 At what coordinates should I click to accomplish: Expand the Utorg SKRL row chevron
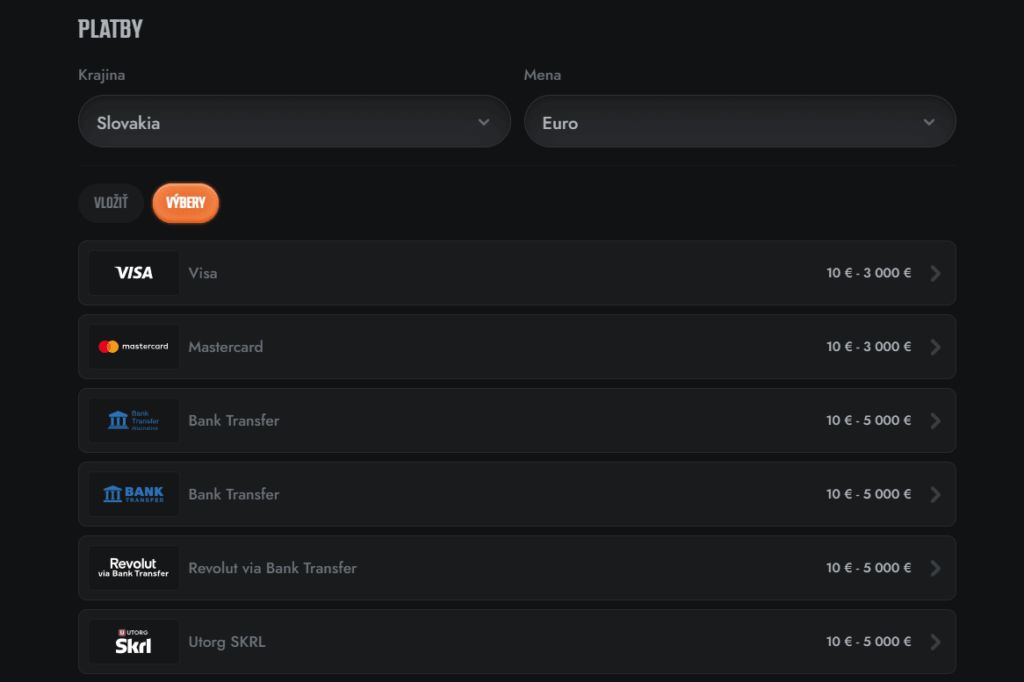(935, 642)
